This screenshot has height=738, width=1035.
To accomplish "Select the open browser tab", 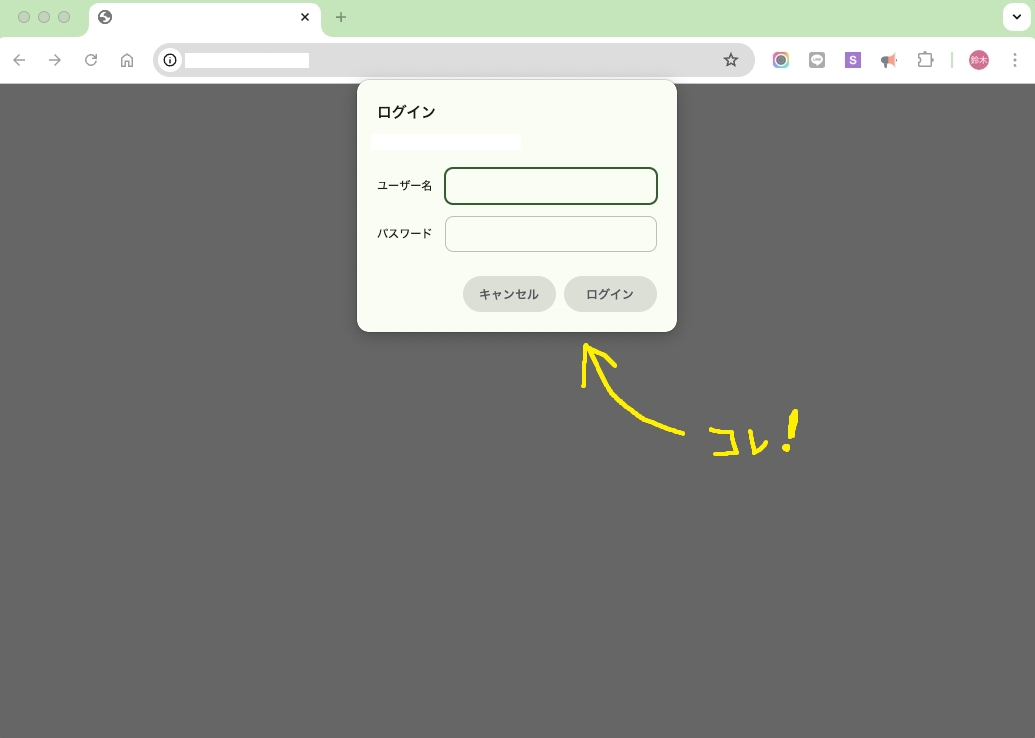I will pos(200,17).
